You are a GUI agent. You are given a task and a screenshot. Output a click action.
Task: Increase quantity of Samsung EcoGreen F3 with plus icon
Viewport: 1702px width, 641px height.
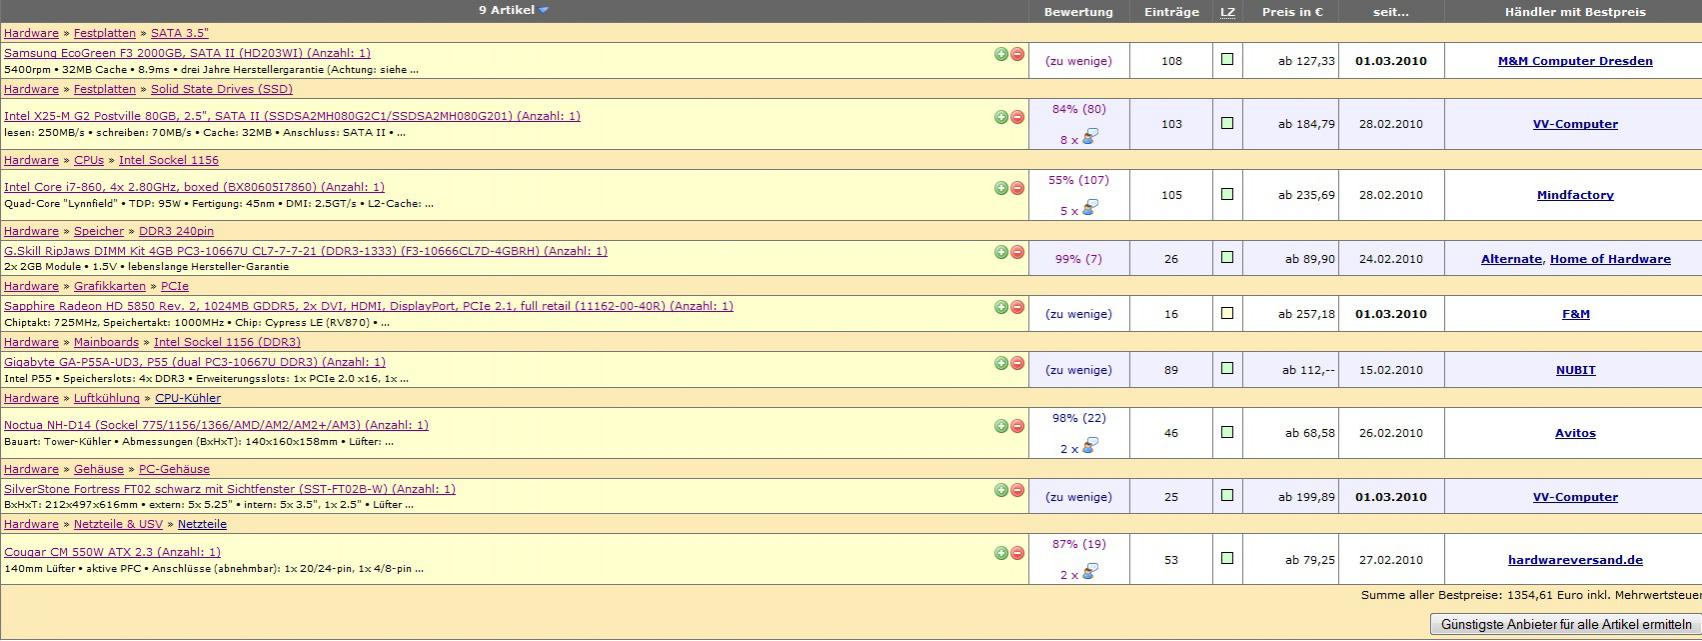[x=1001, y=54]
